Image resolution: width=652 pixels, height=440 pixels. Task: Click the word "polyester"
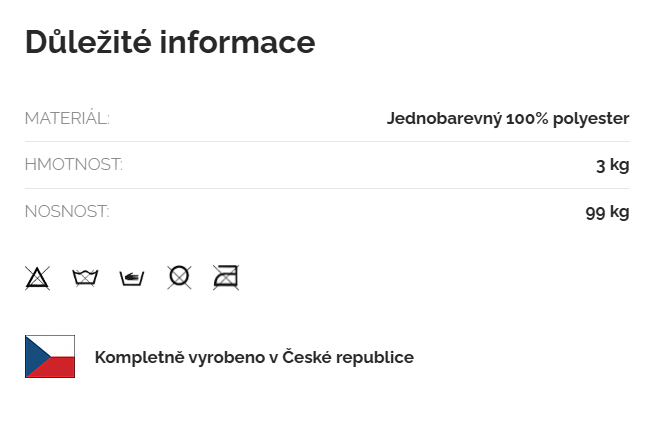(591, 119)
